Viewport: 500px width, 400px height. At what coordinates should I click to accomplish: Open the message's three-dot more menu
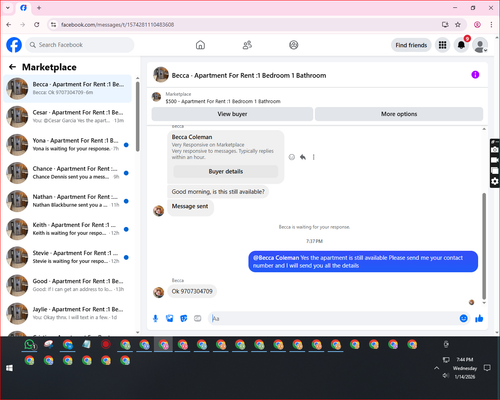point(313,157)
